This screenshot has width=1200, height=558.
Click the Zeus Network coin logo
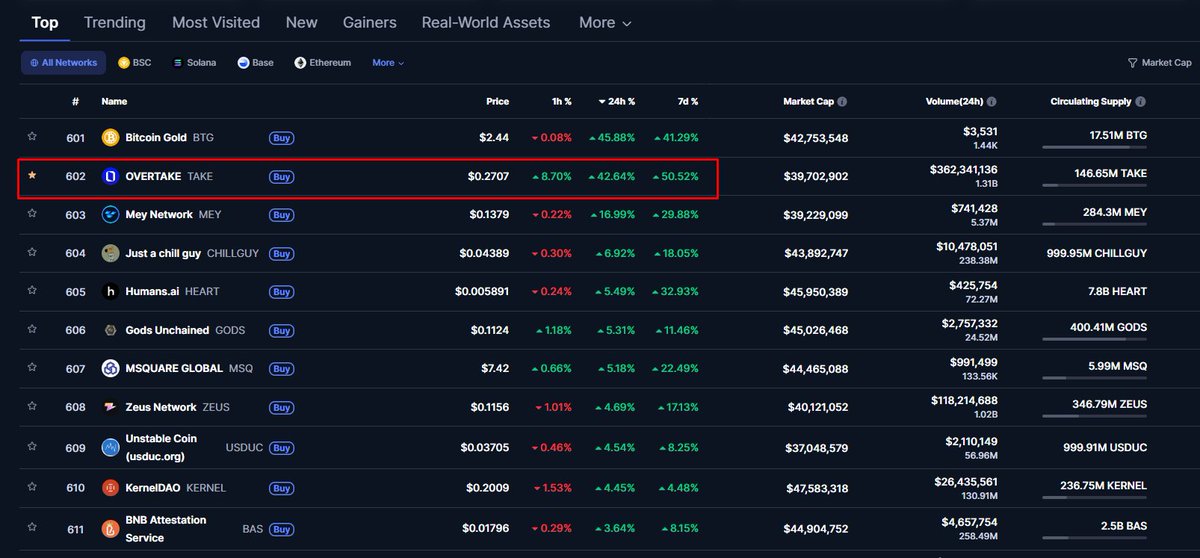click(110, 407)
